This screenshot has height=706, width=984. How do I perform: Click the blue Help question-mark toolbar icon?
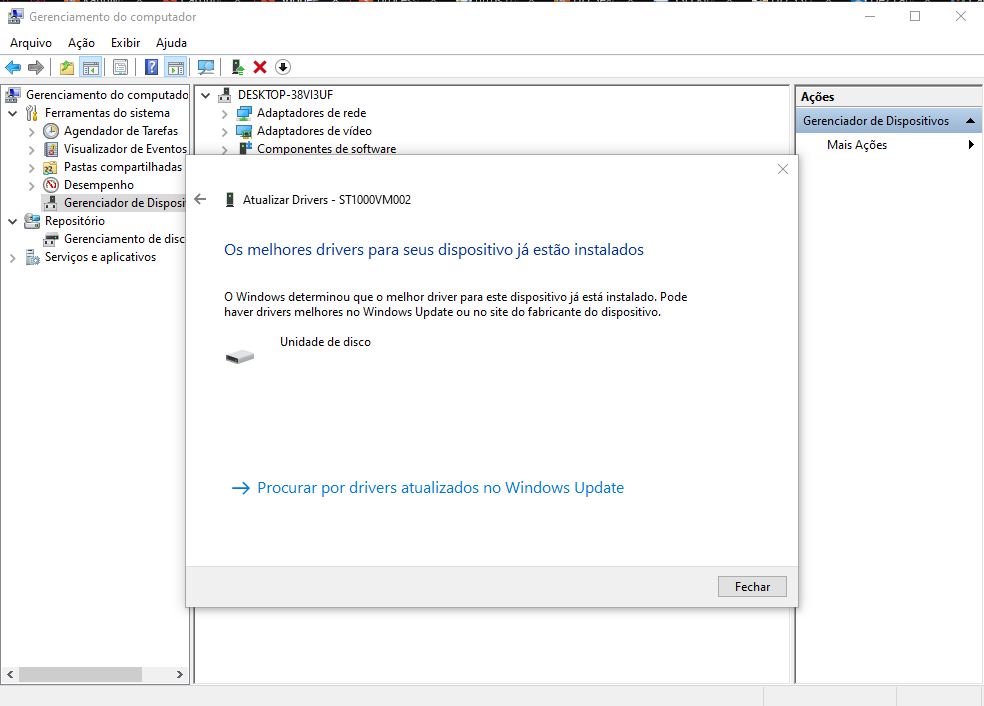[x=151, y=67]
